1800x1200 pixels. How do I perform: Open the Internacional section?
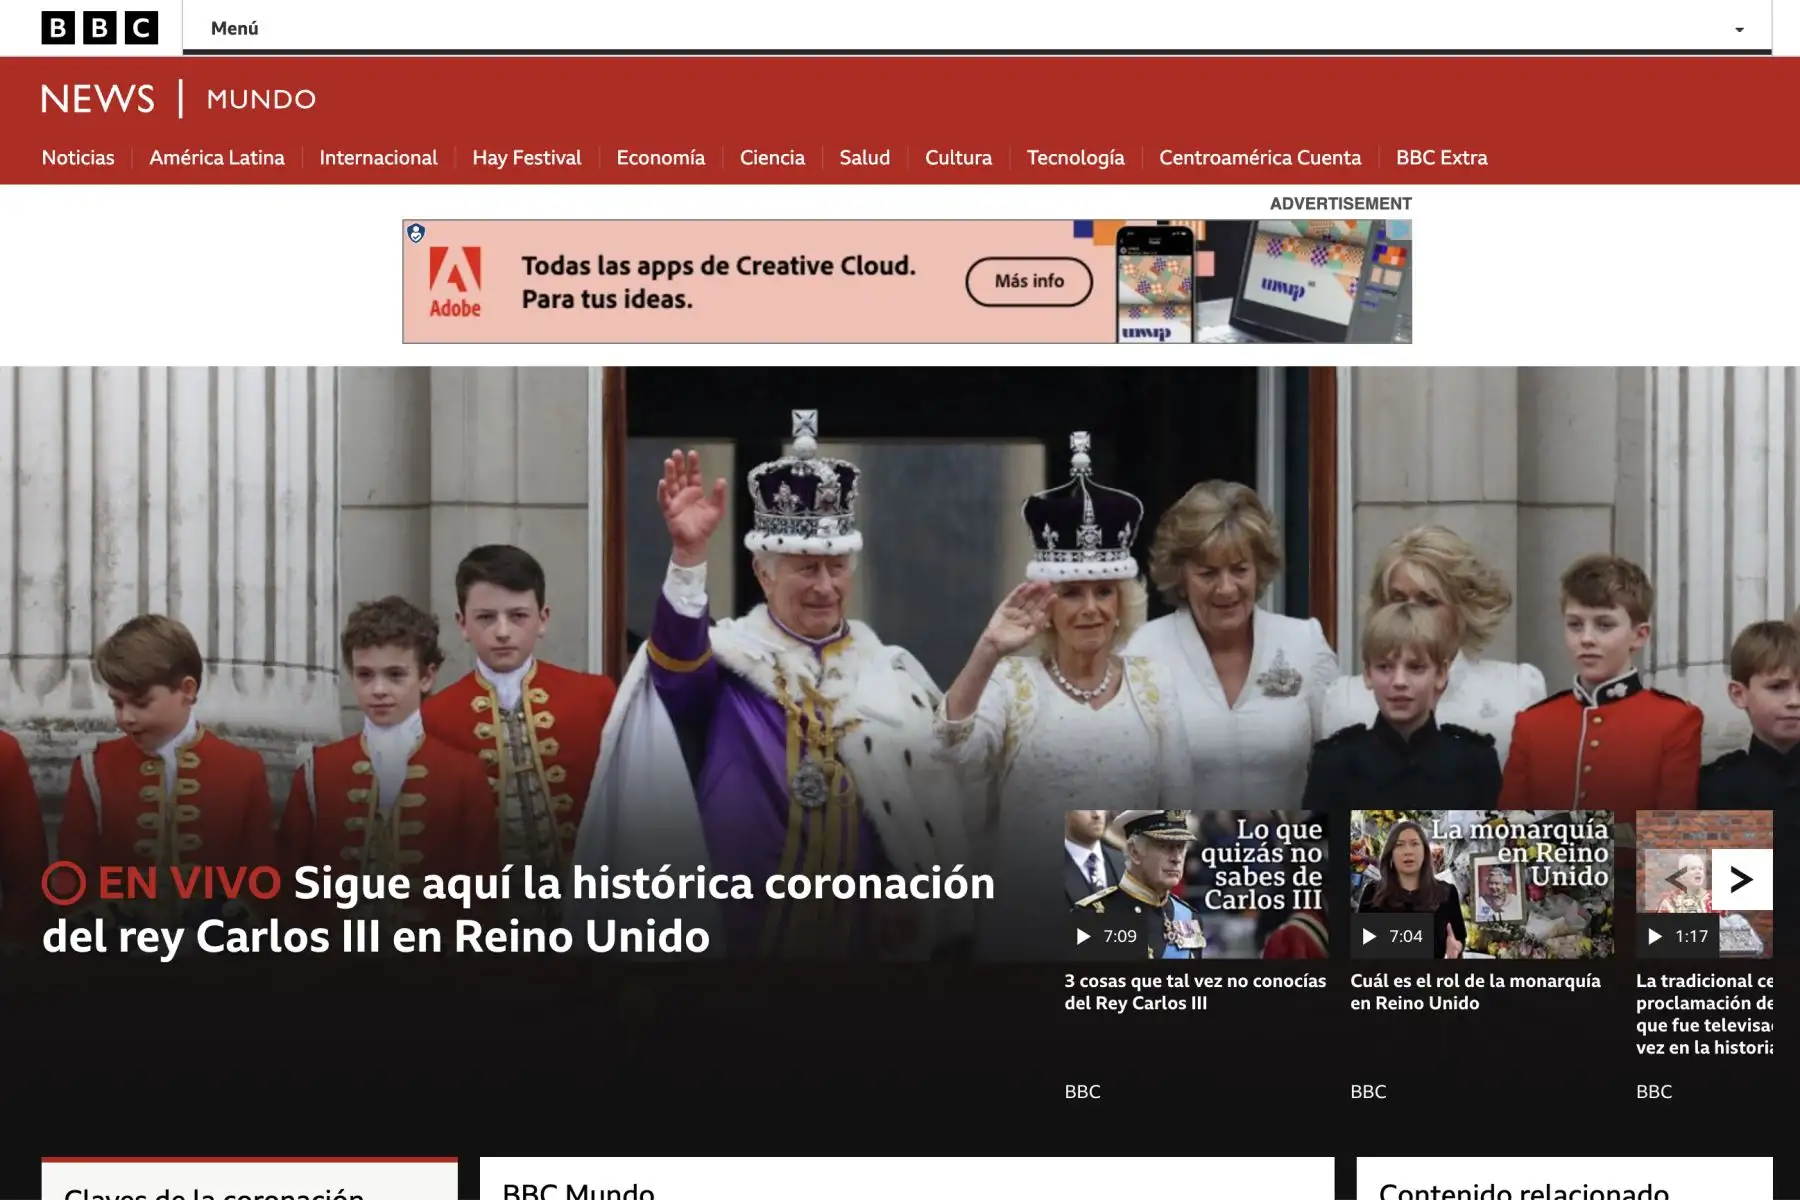[x=378, y=157]
